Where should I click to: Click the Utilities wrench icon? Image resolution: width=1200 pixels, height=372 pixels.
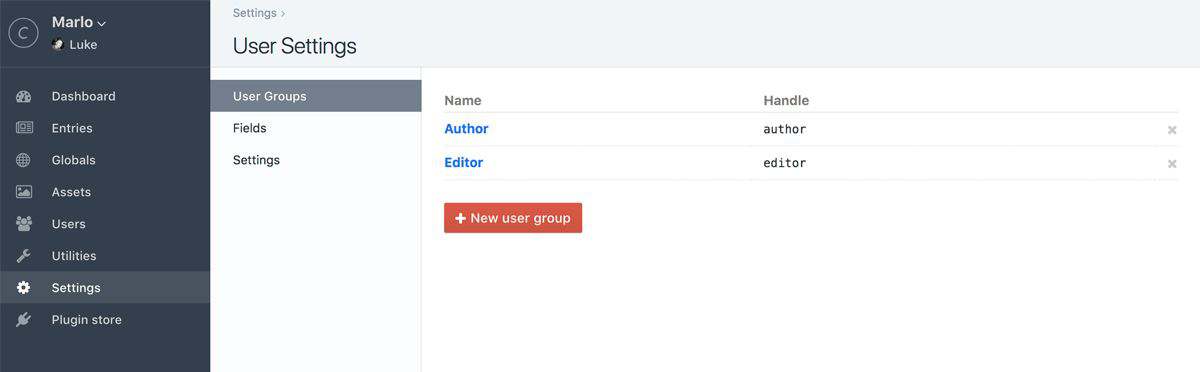[x=24, y=256]
